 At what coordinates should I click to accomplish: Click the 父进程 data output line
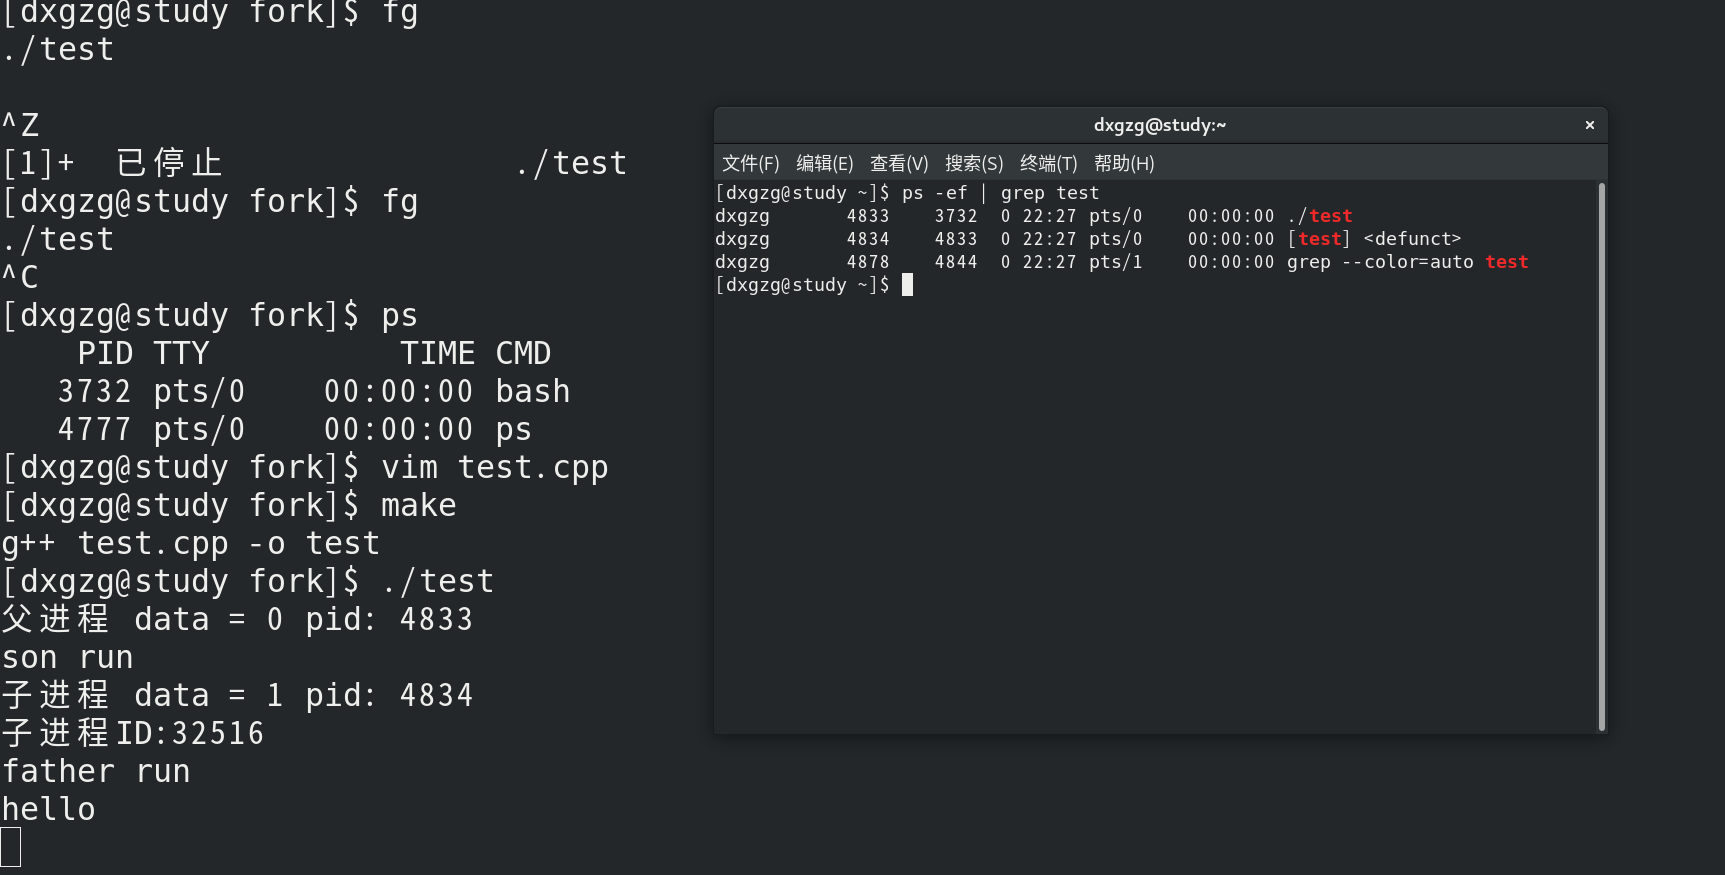[x=237, y=619]
